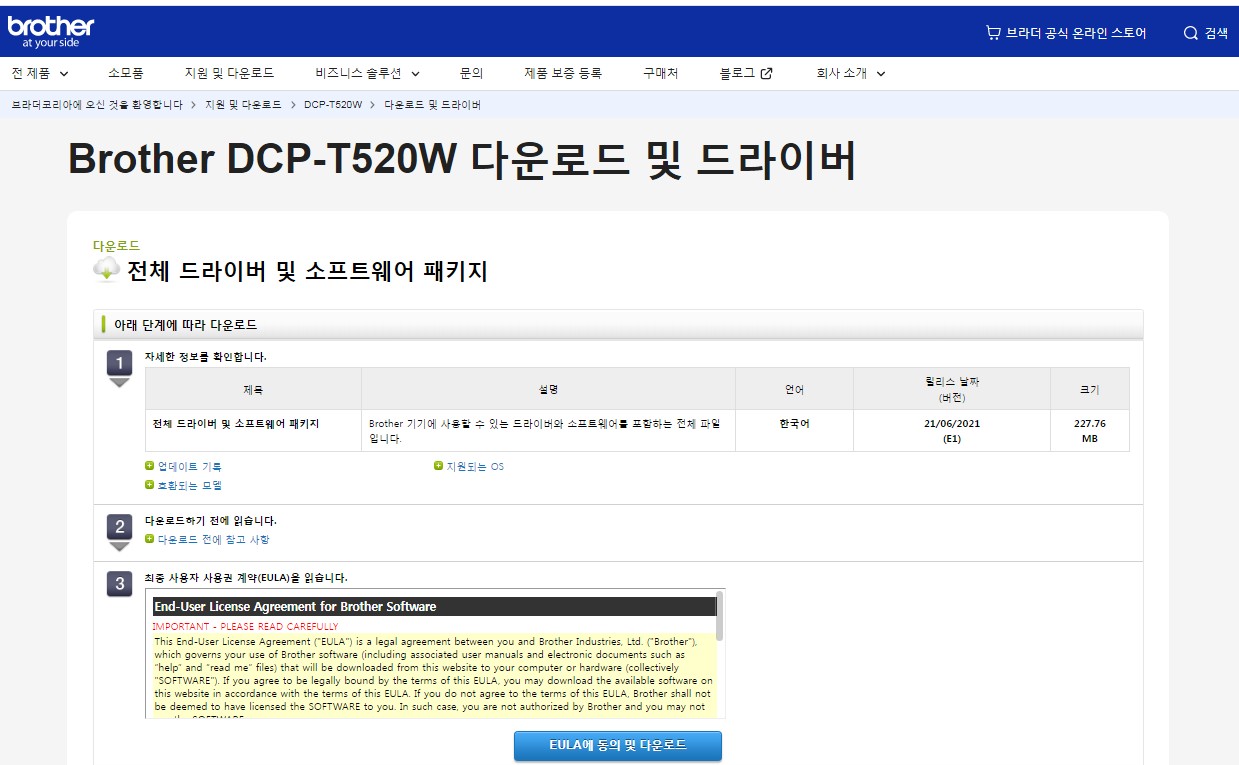Click the step 1 number badge
Viewport: 1239px width, 765px height.
click(119, 363)
